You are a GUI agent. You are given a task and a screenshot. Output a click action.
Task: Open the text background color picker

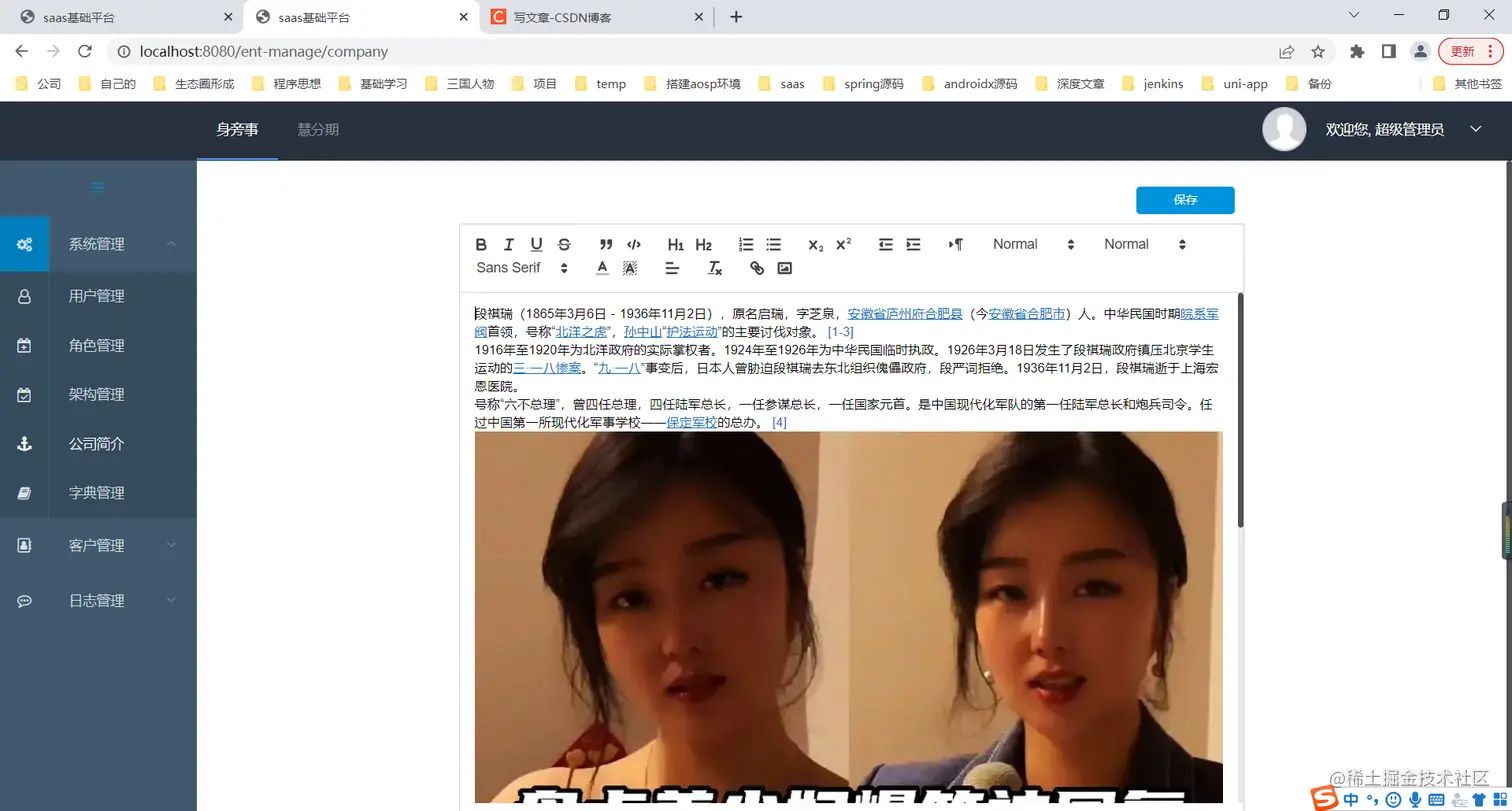630,268
